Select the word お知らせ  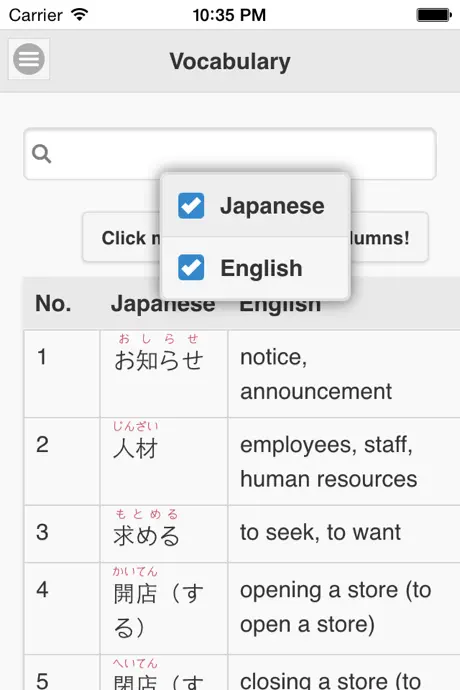(159, 360)
